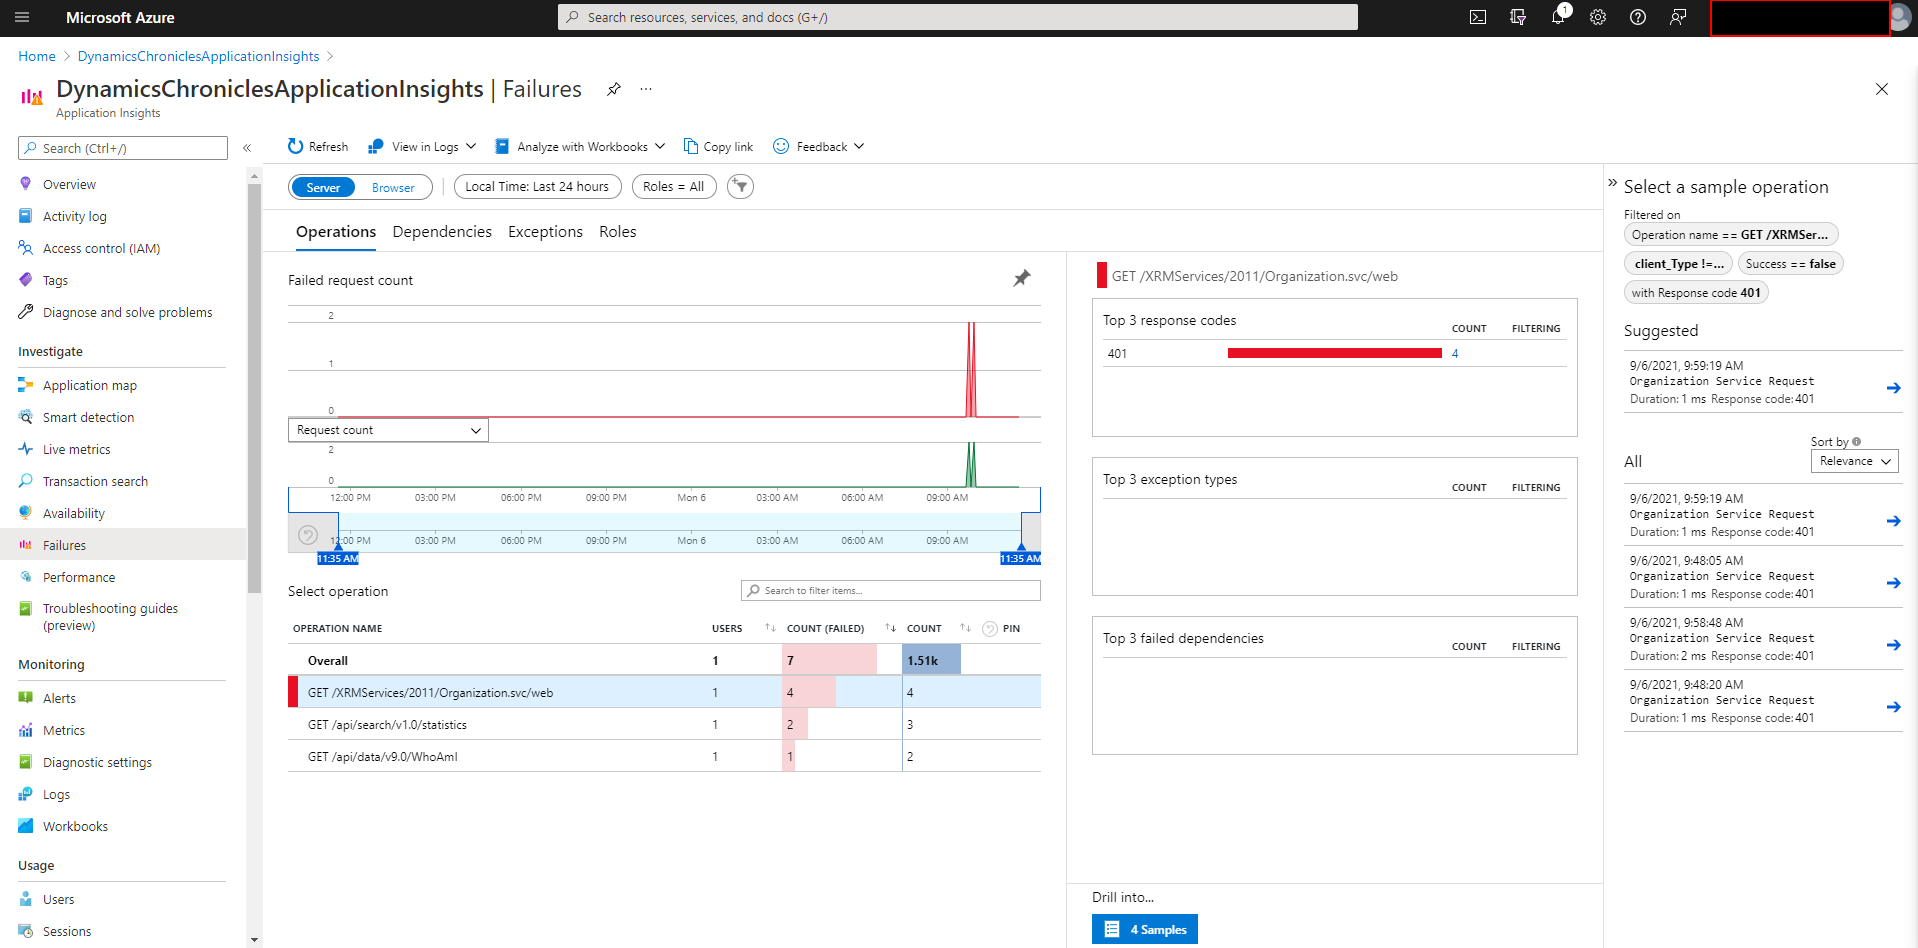This screenshot has height=948, width=1918.
Task: Click the Refresh toolbar button
Action: (x=318, y=146)
